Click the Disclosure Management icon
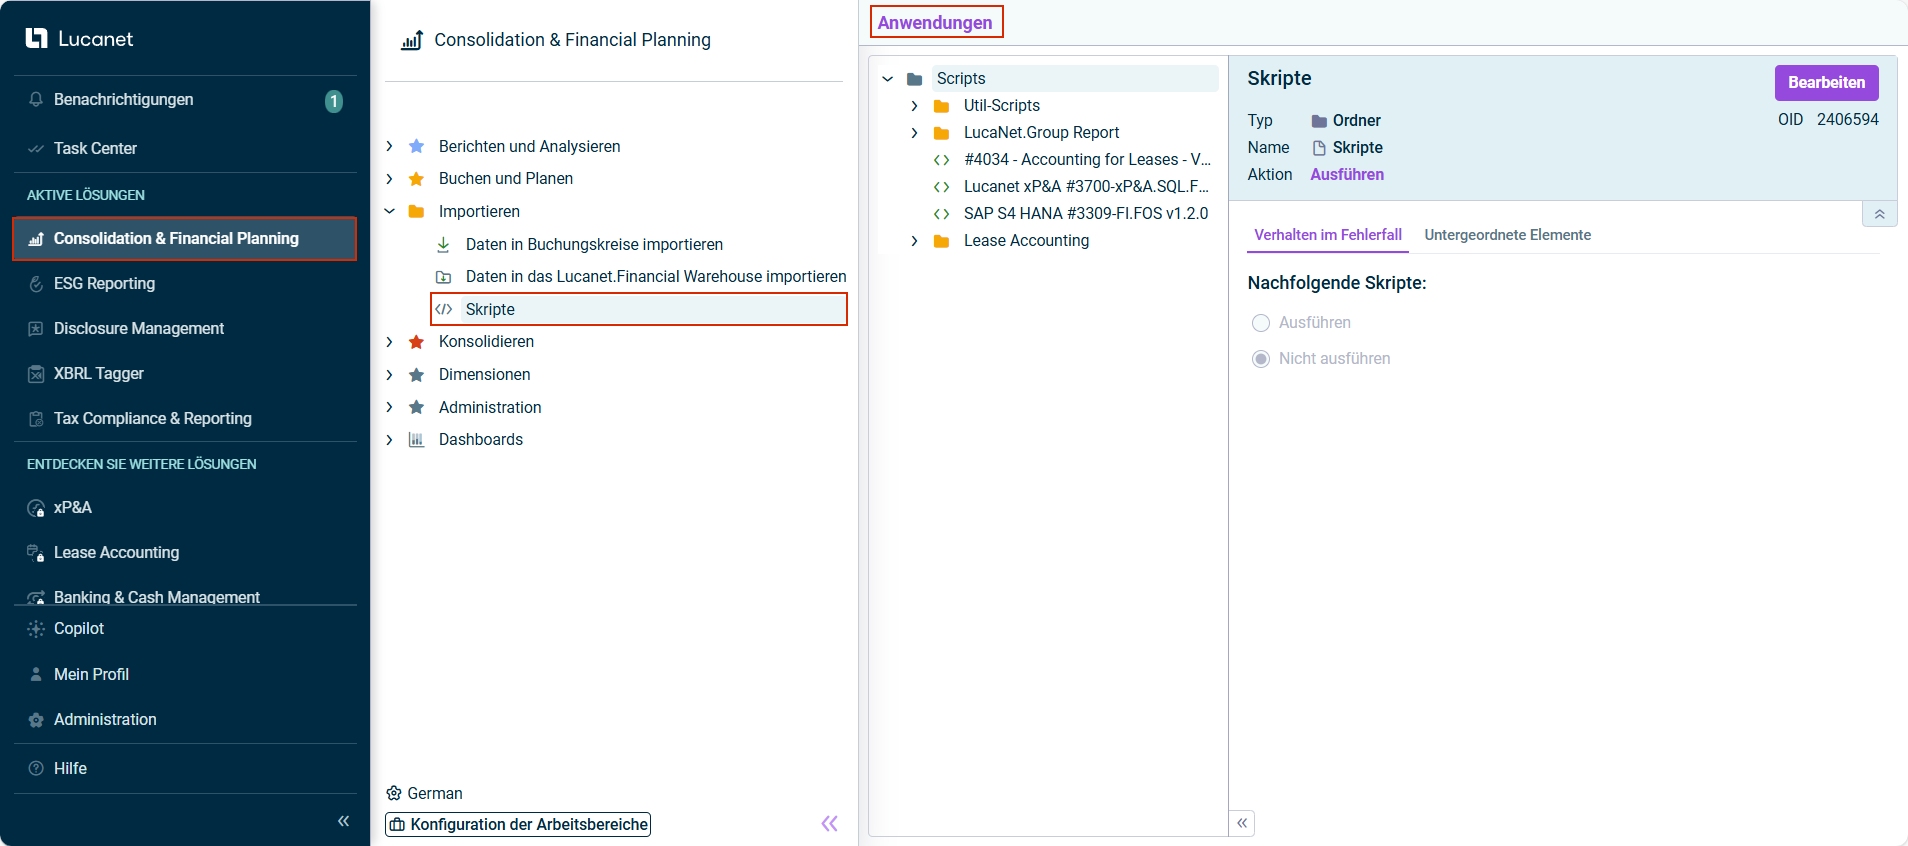Screen dimensions: 1908x846 (36, 329)
